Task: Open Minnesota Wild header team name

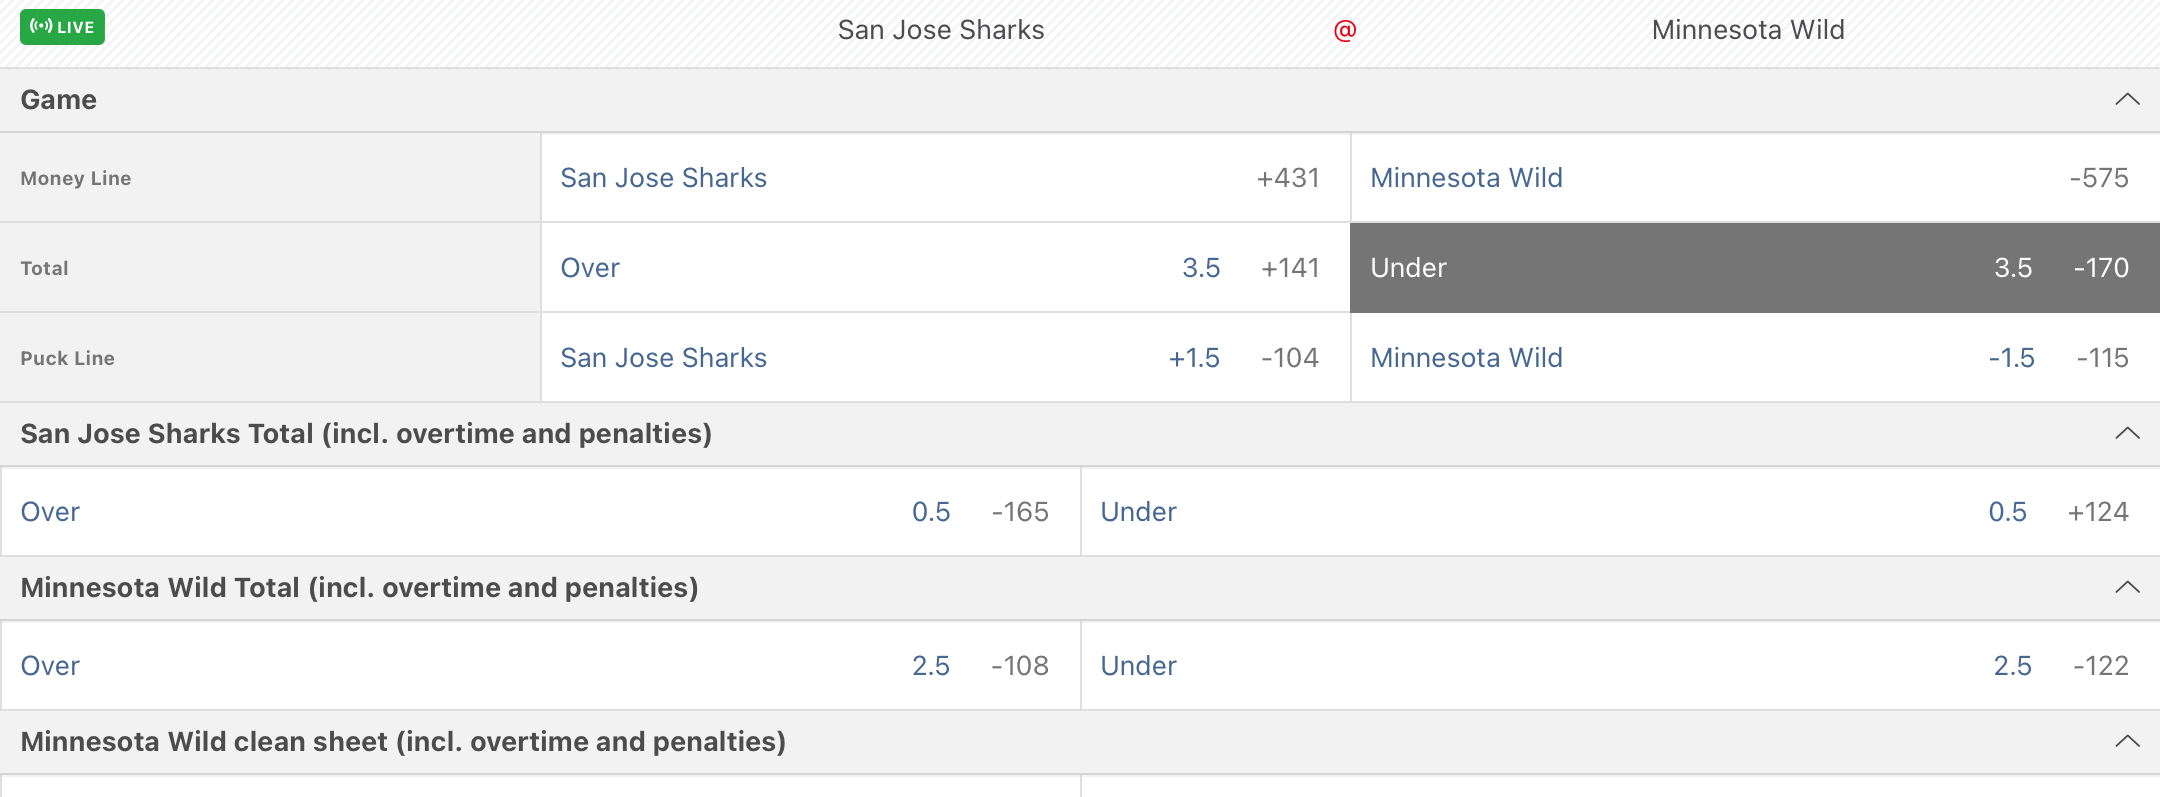Action: tap(1748, 30)
